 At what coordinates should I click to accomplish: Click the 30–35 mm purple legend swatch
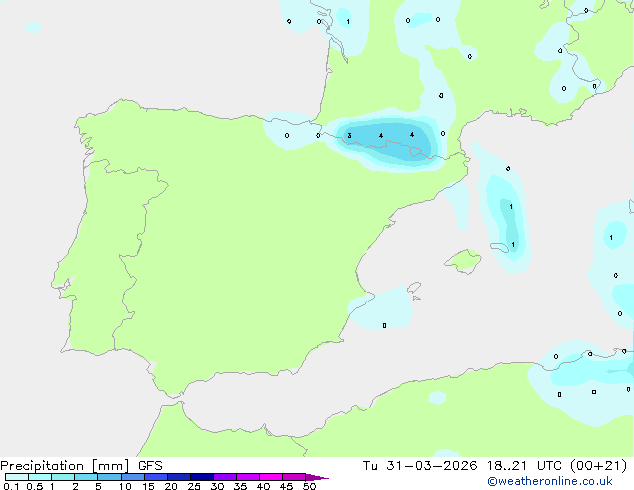coord(225,477)
